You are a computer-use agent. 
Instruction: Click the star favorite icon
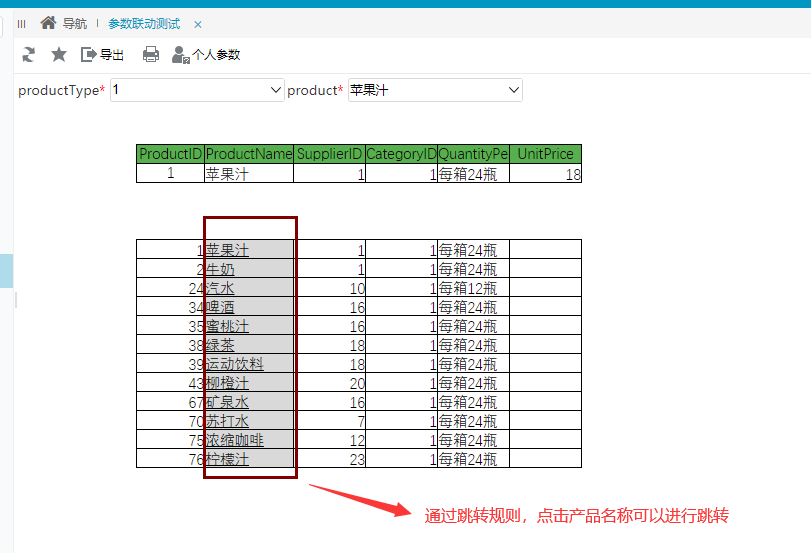59,54
